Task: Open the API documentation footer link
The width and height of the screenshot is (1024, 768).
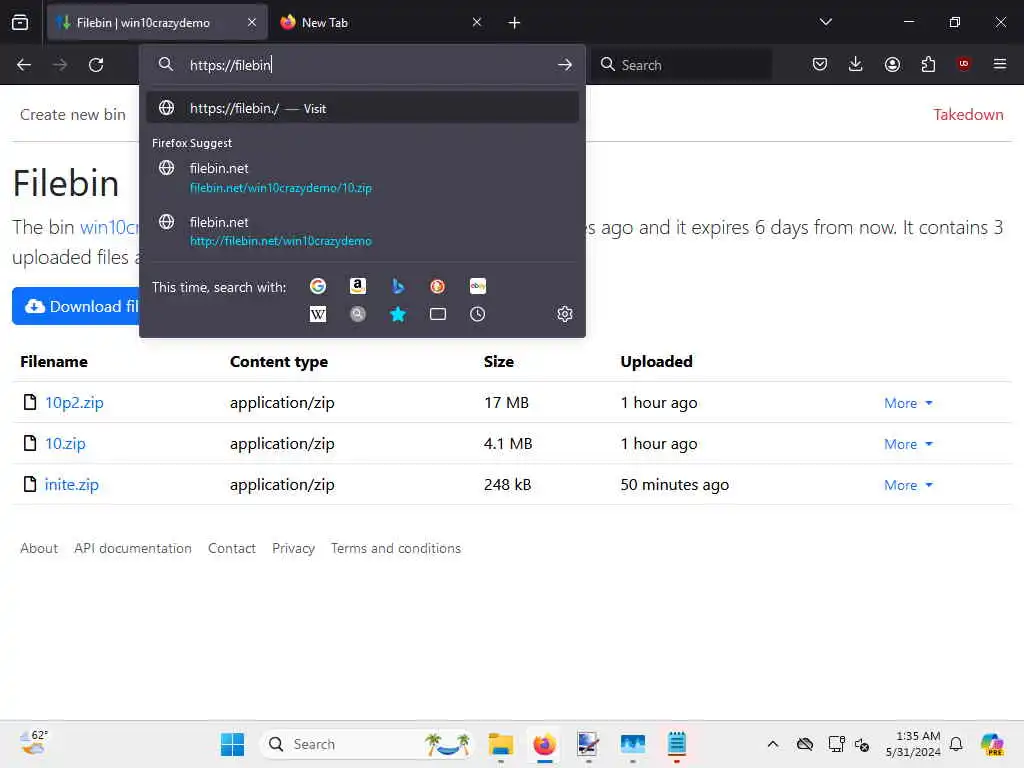Action: tap(133, 548)
